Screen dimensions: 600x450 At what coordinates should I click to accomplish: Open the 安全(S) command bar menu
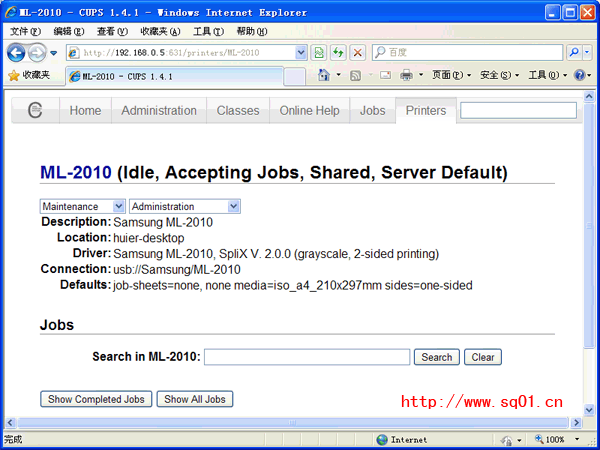(499, 75)
